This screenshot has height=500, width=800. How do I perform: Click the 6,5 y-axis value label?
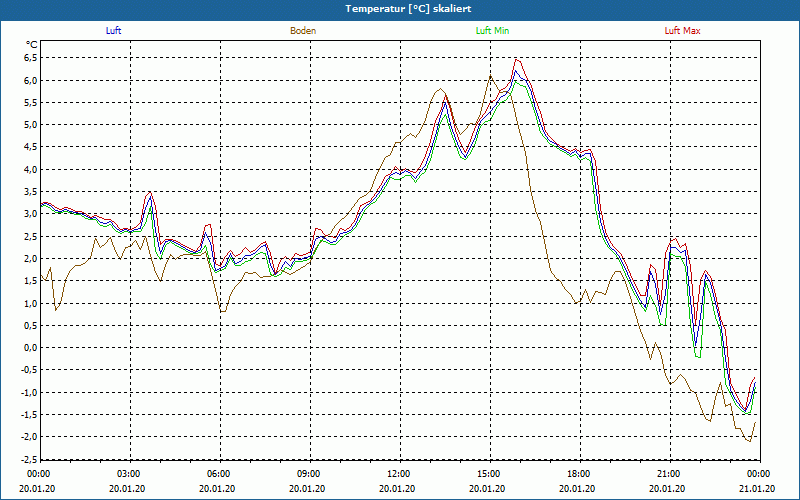[x=29, y=57]
